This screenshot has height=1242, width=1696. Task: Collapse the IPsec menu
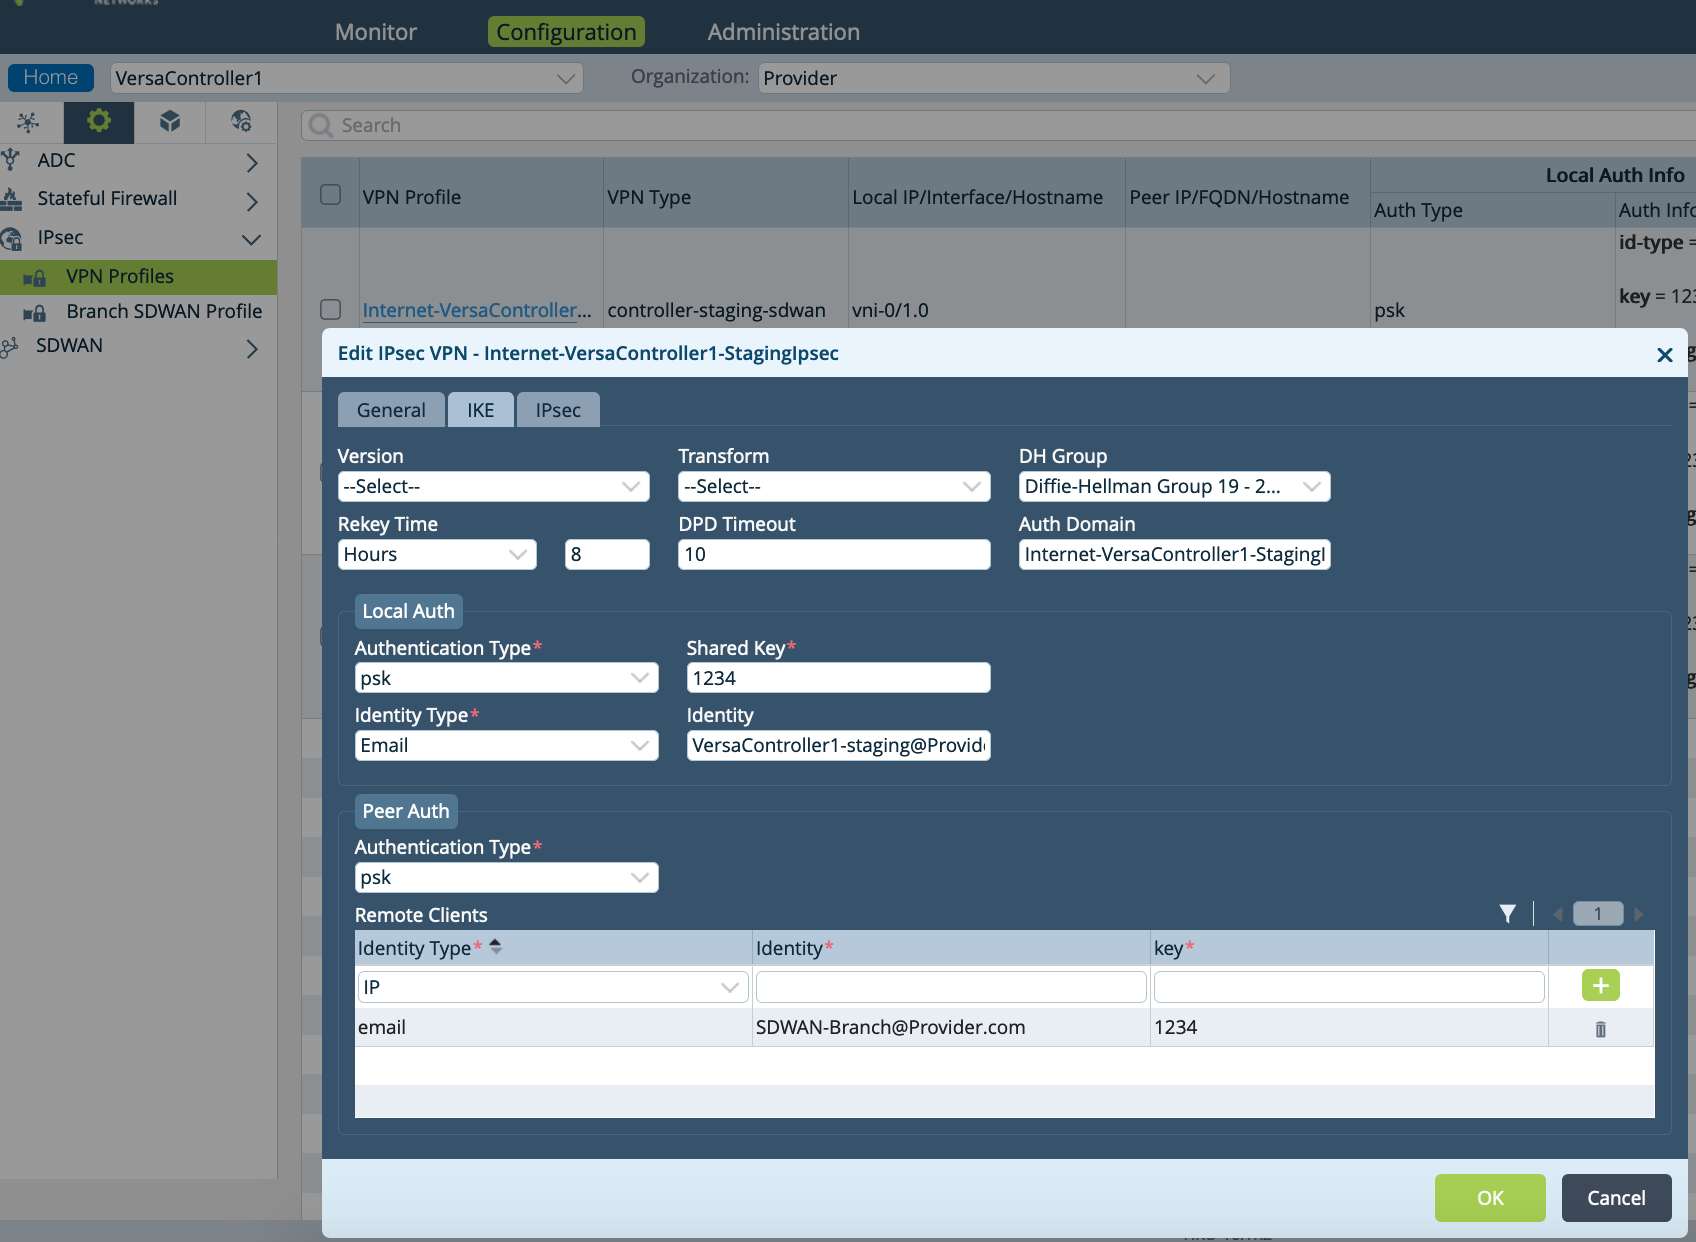252,239
